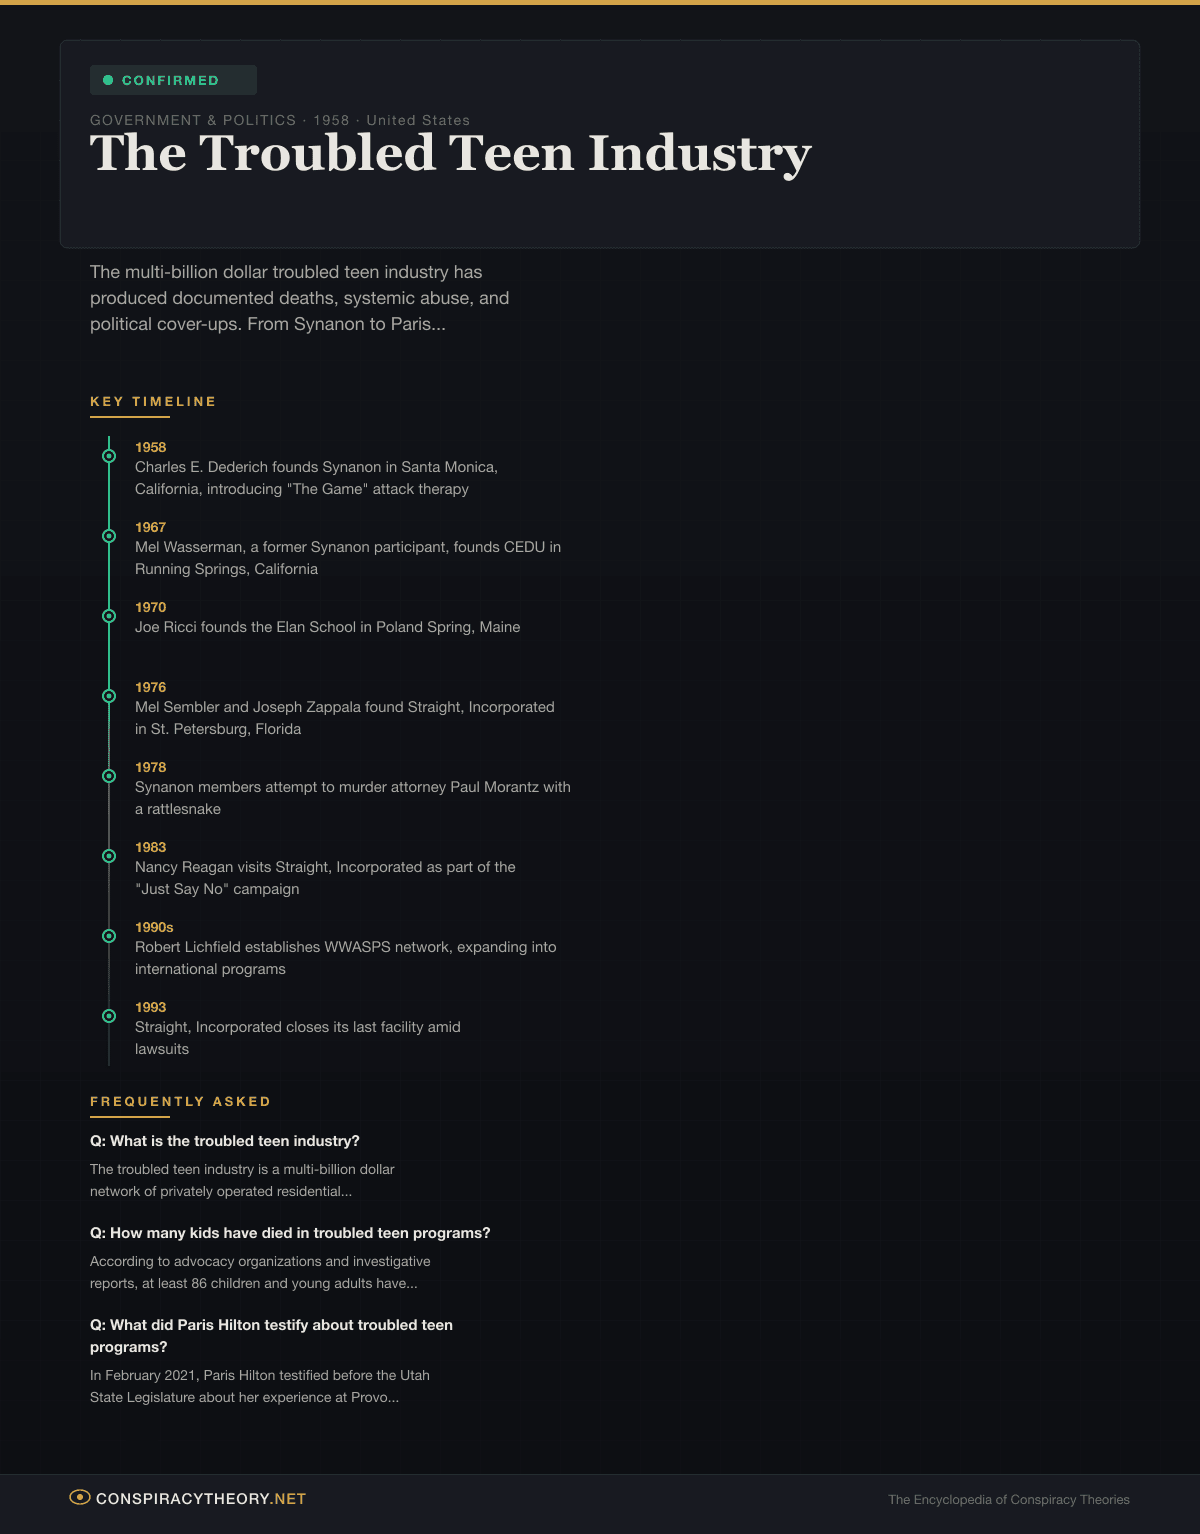Image resolution: width=1200 pixels, height=1534 pixels.
Task: Select the Key Timeline section heading
Action: coord(153,401)
